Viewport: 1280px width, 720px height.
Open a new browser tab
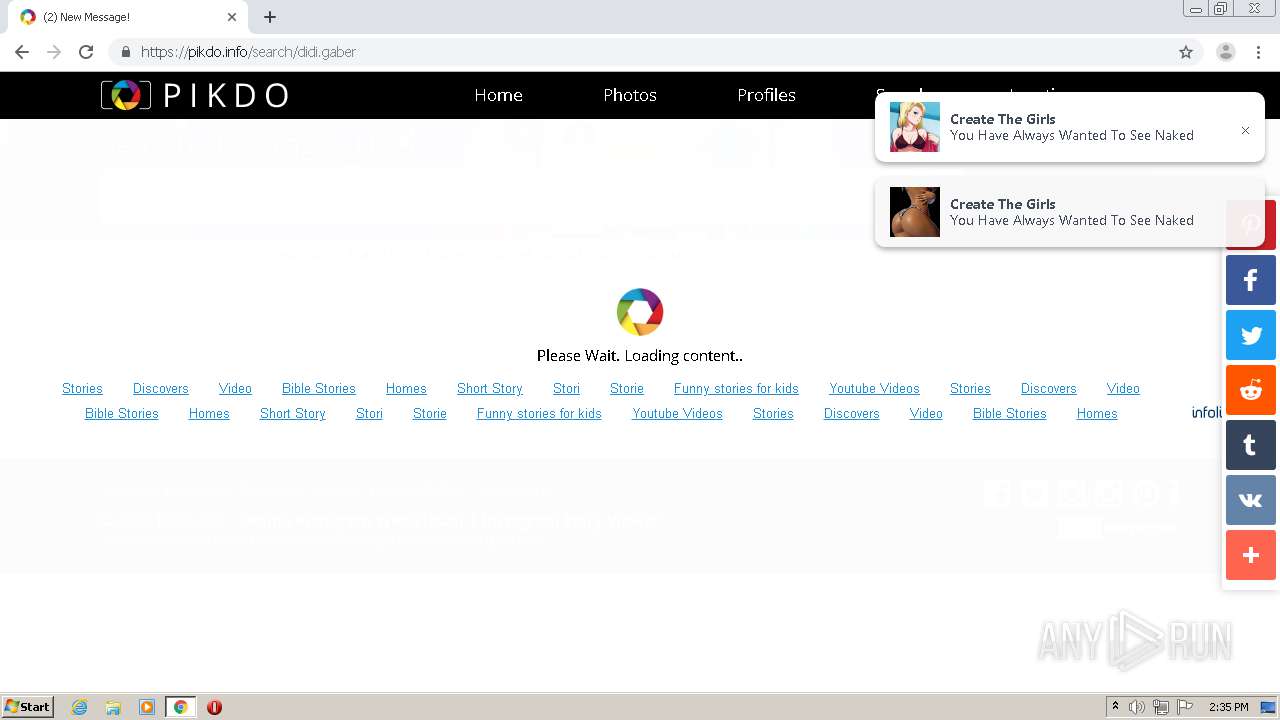point(270,17)
